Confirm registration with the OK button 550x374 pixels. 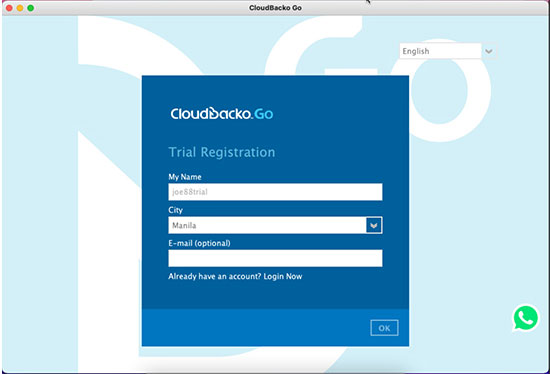point(384,328)
